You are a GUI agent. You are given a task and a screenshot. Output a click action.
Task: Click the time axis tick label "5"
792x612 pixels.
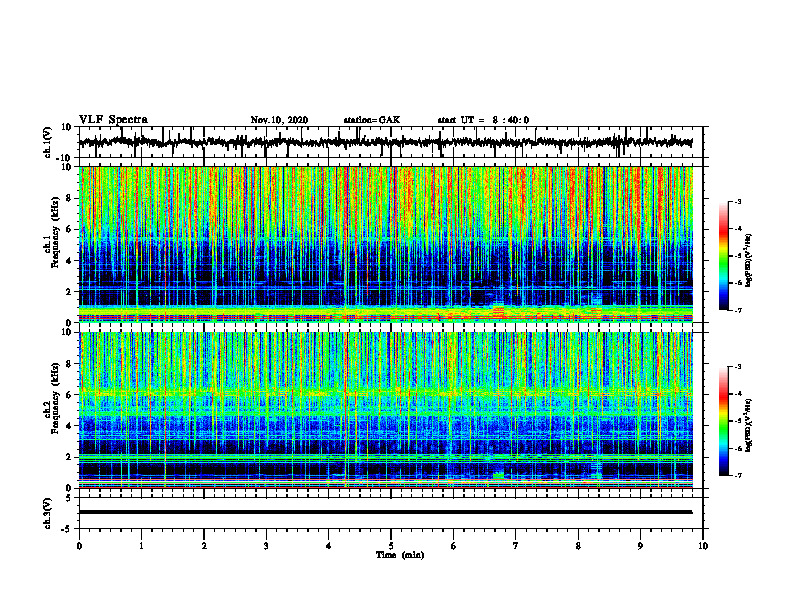tap(391, 546)
